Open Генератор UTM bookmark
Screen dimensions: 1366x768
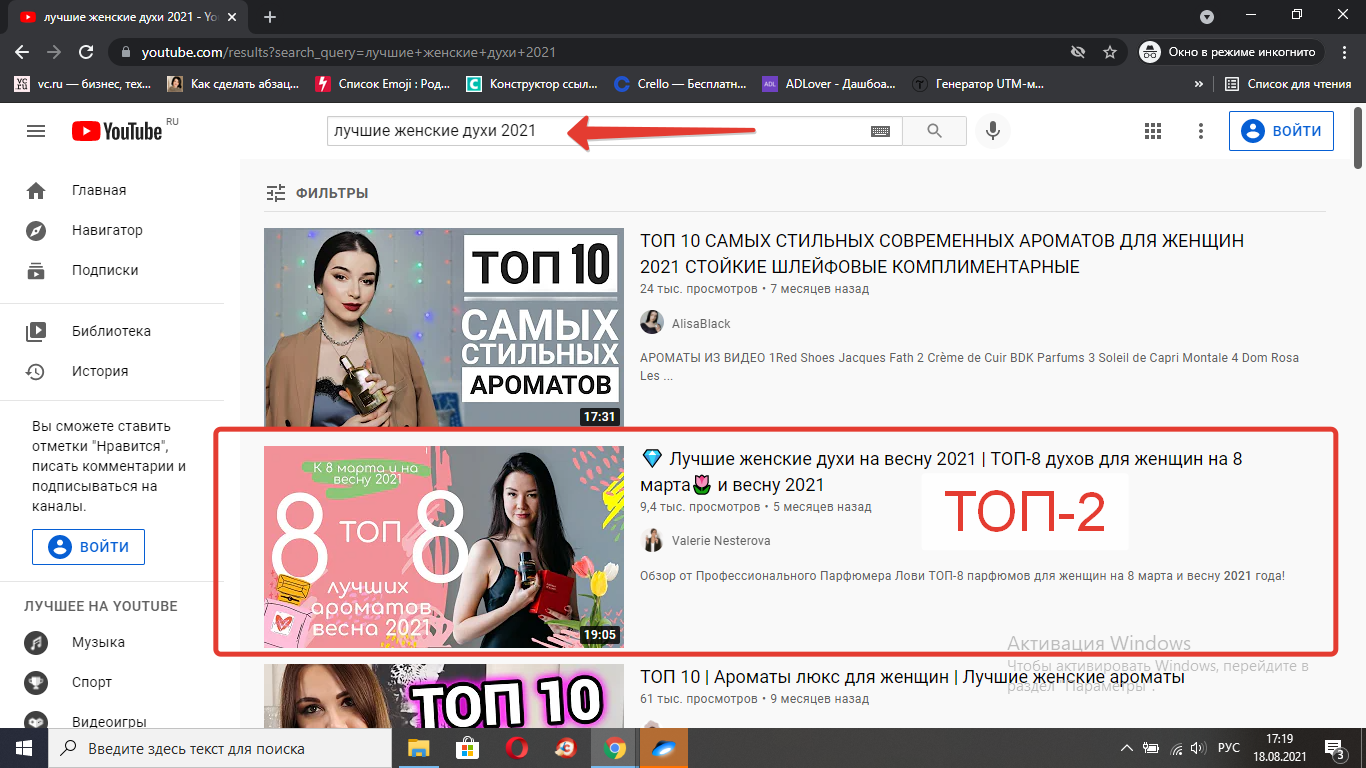click(x=979, y=84)
